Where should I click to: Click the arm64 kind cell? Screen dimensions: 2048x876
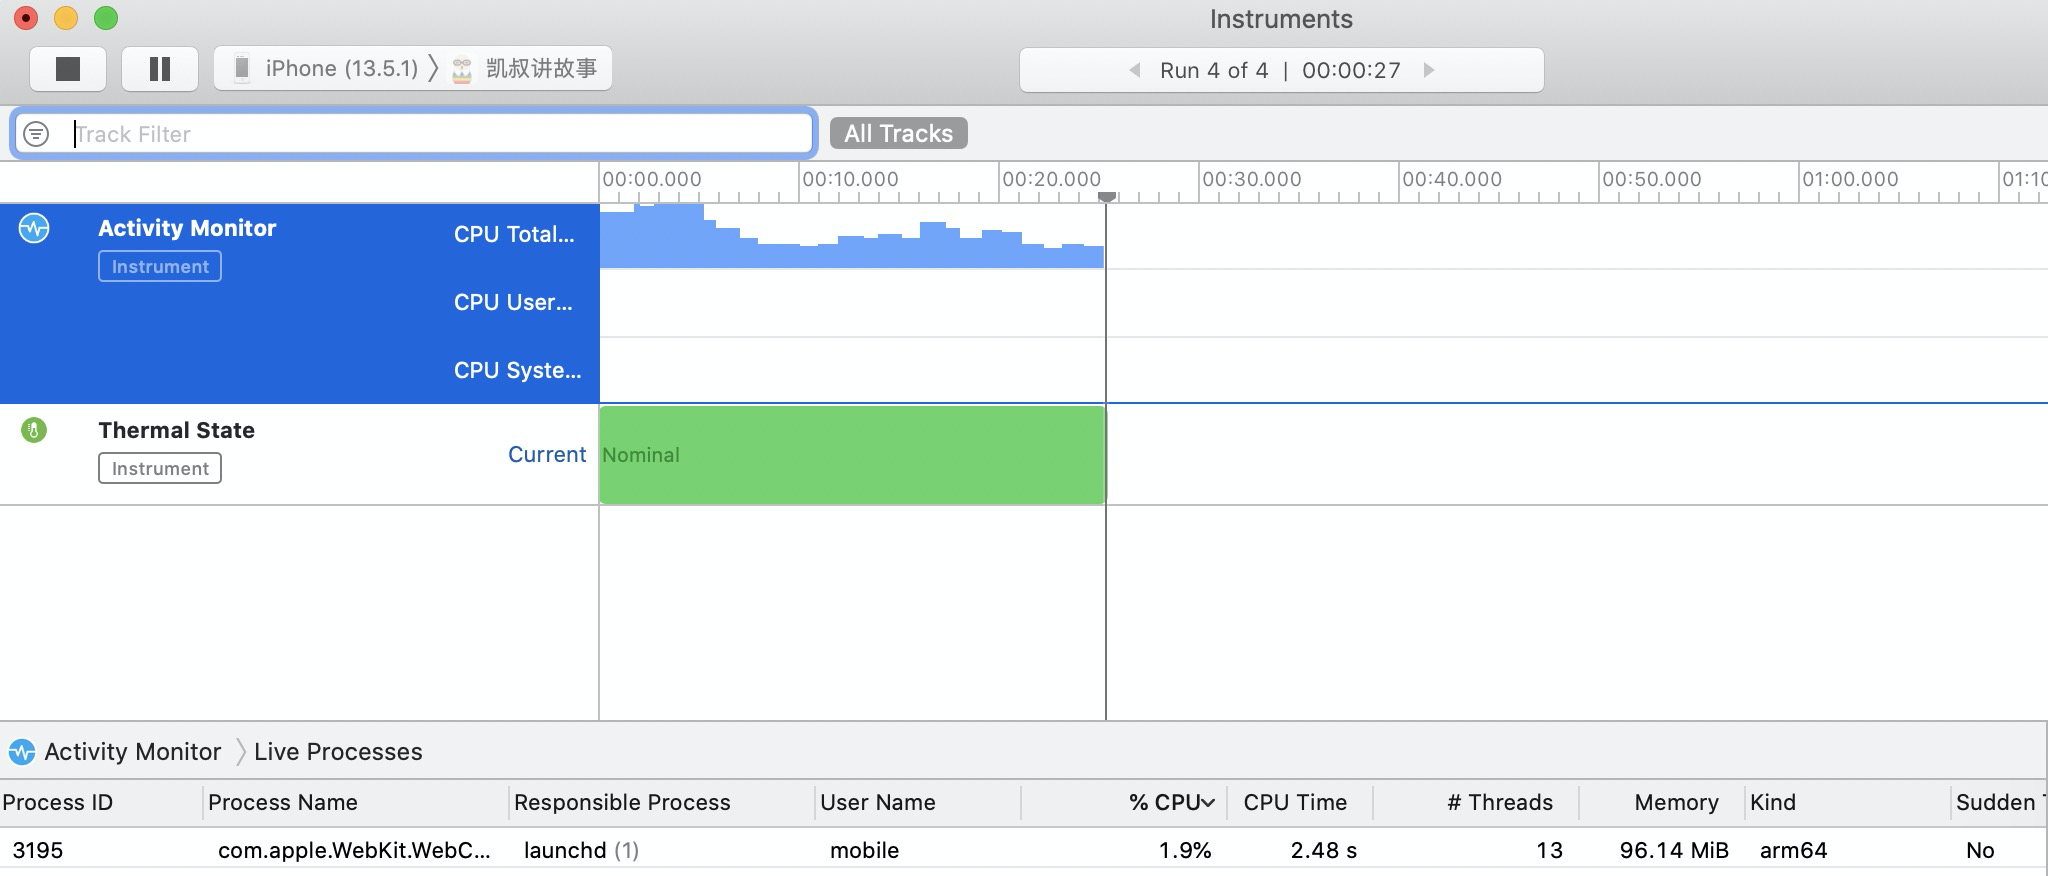coord(1793,850)
